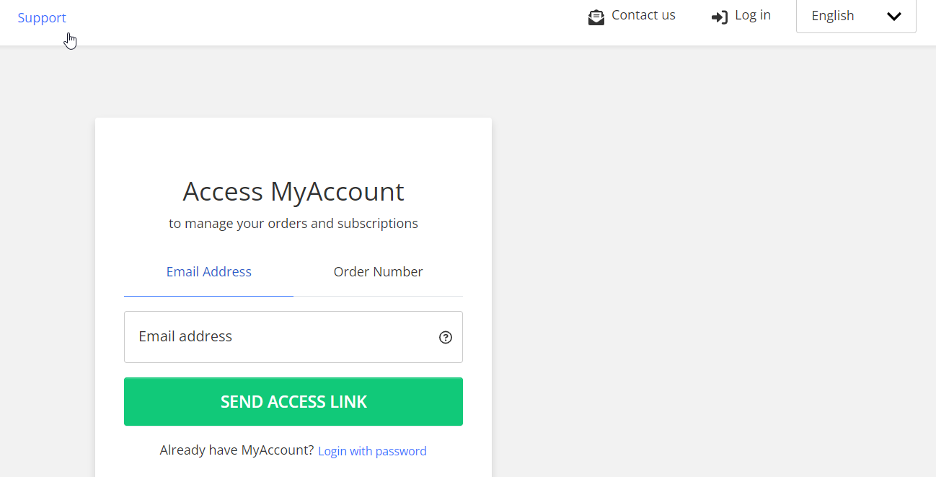Click the Log in arrow icon
The width and height of the screenshot is (936, 478).
(x=719, y=17)
